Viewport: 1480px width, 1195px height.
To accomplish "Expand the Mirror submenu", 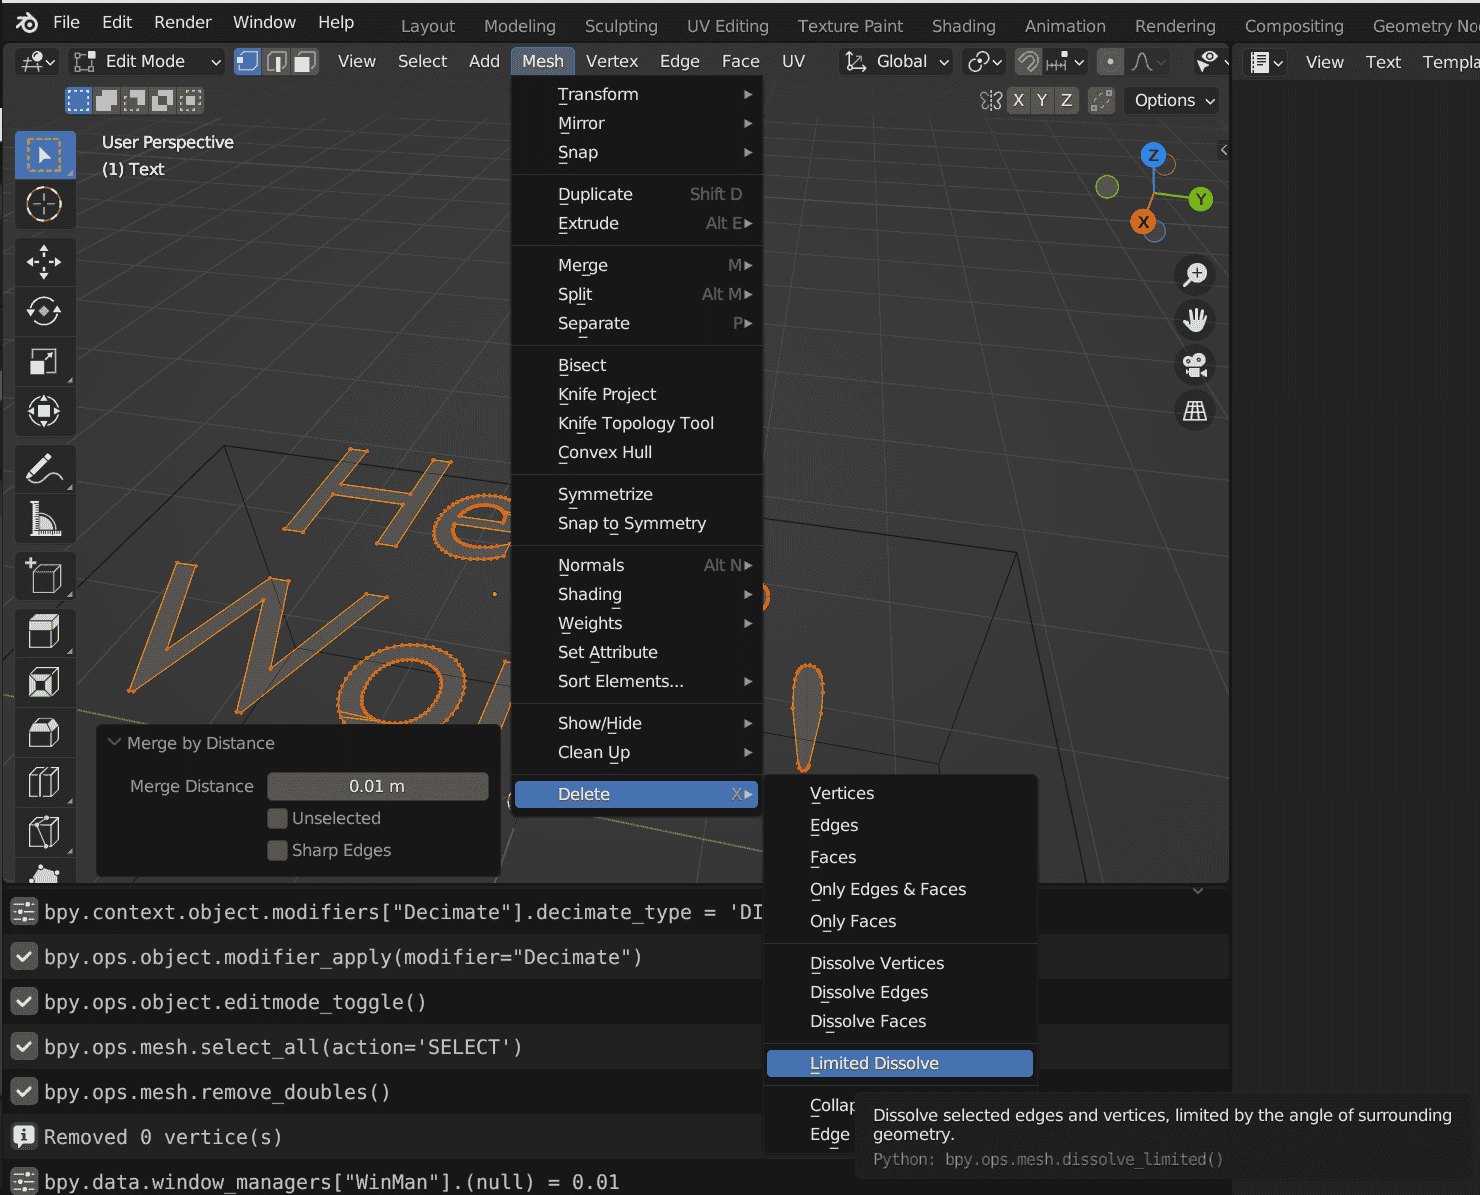I will [636, 123].
